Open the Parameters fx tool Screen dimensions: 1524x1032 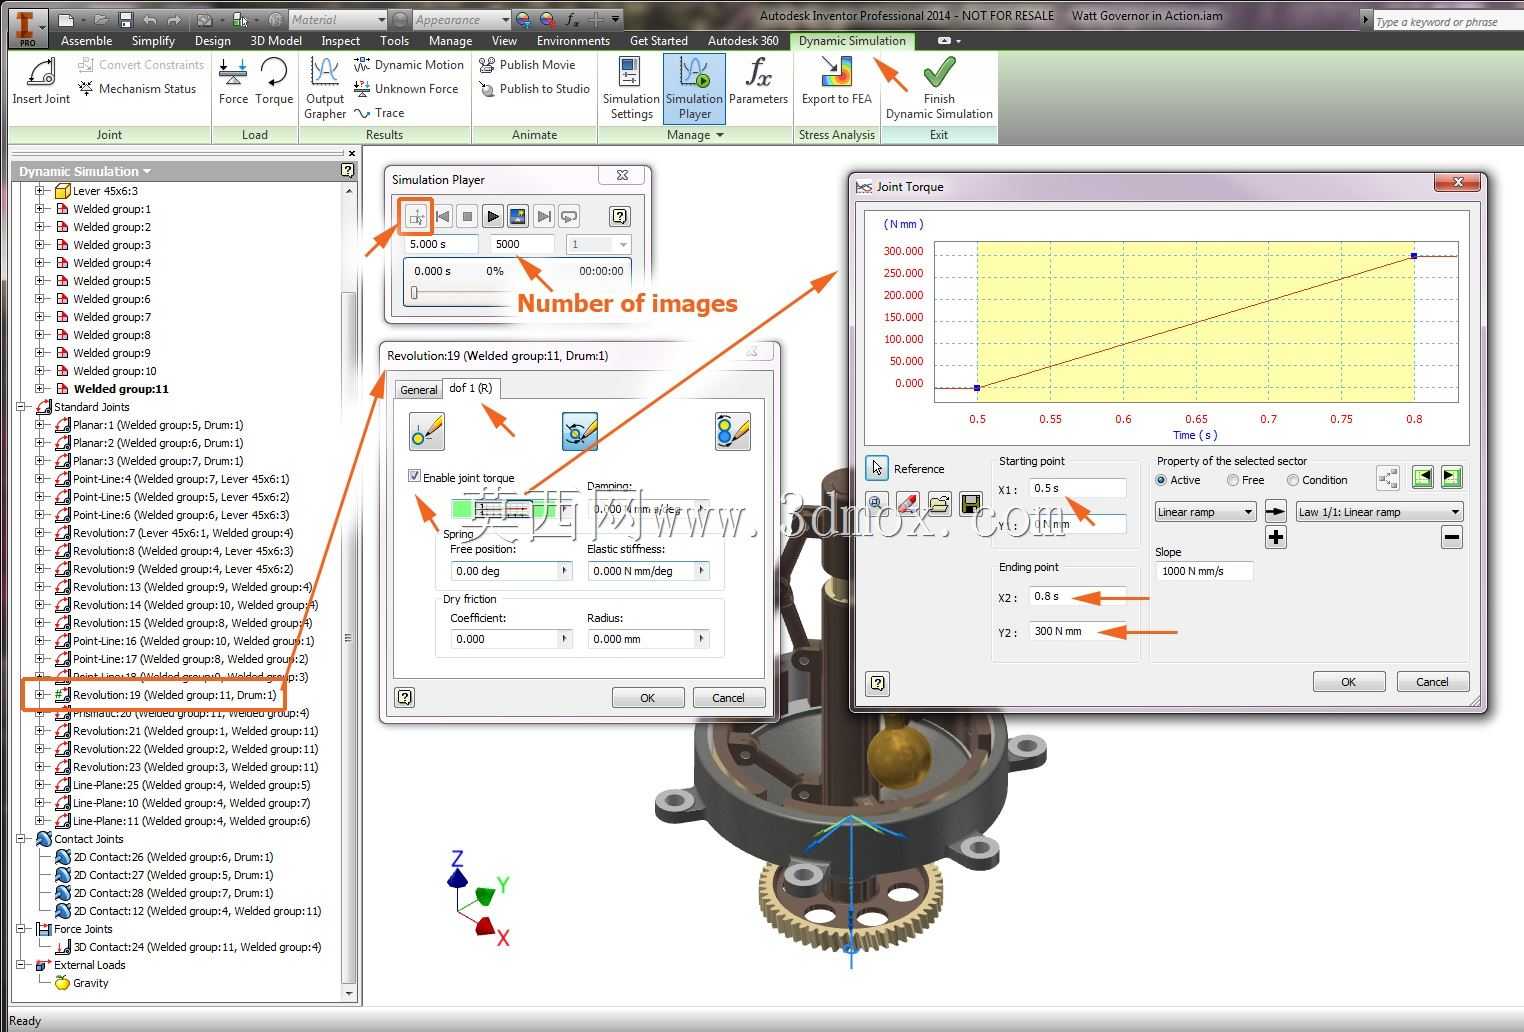pyautogui.click(x=758, y=81)
